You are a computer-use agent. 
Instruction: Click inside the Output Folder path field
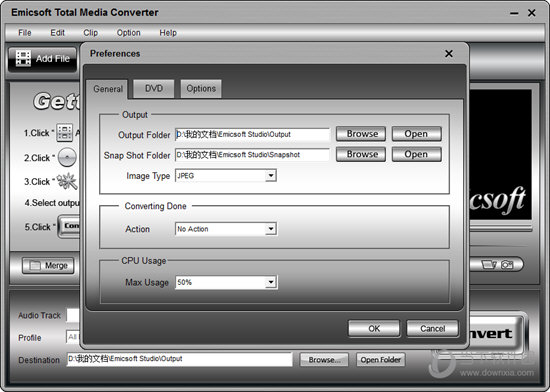[252, 134]
